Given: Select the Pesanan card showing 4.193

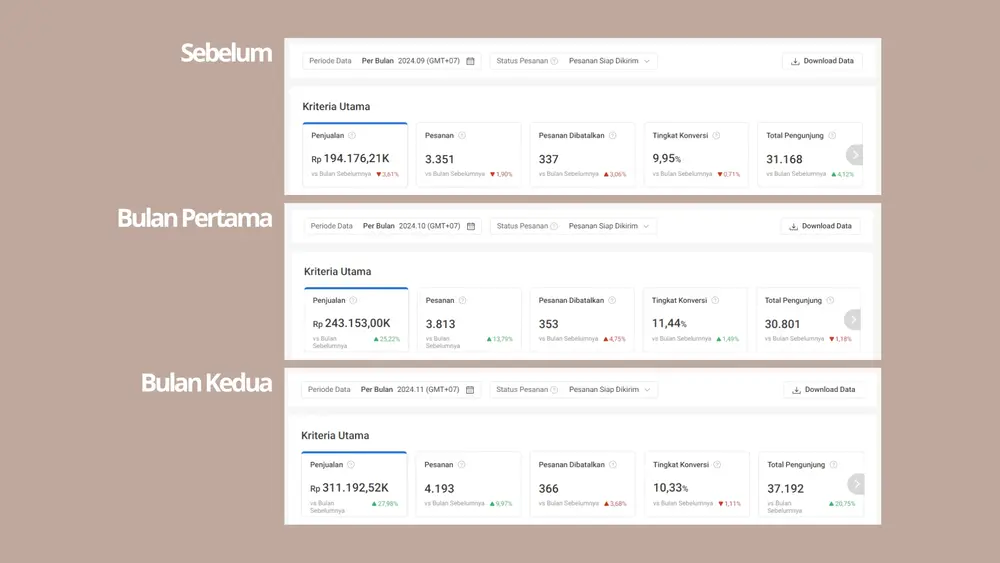Looking at the screenshot, I should pyautogui.click(x=469, y=484).
